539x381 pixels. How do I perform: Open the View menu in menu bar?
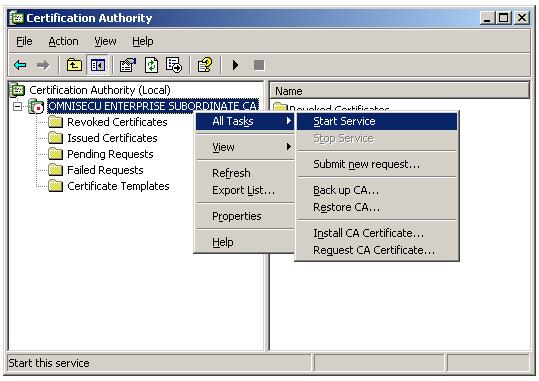pyautogui.click(x=105, y=41)
